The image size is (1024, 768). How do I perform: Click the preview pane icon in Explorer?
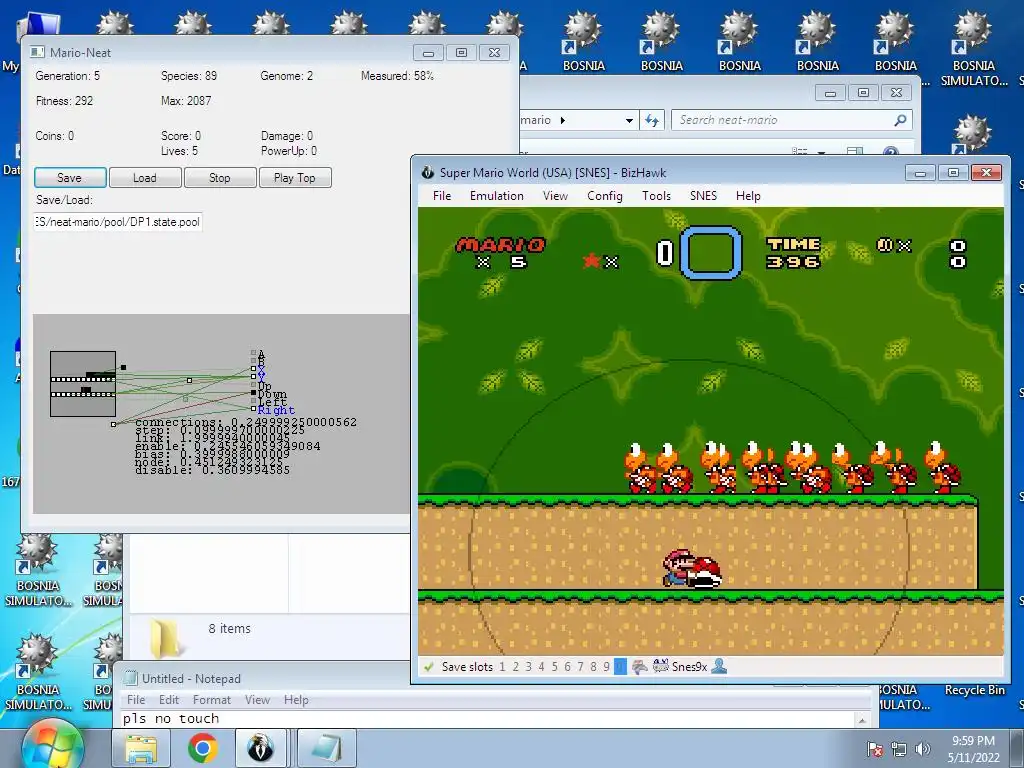click(854, 152)
